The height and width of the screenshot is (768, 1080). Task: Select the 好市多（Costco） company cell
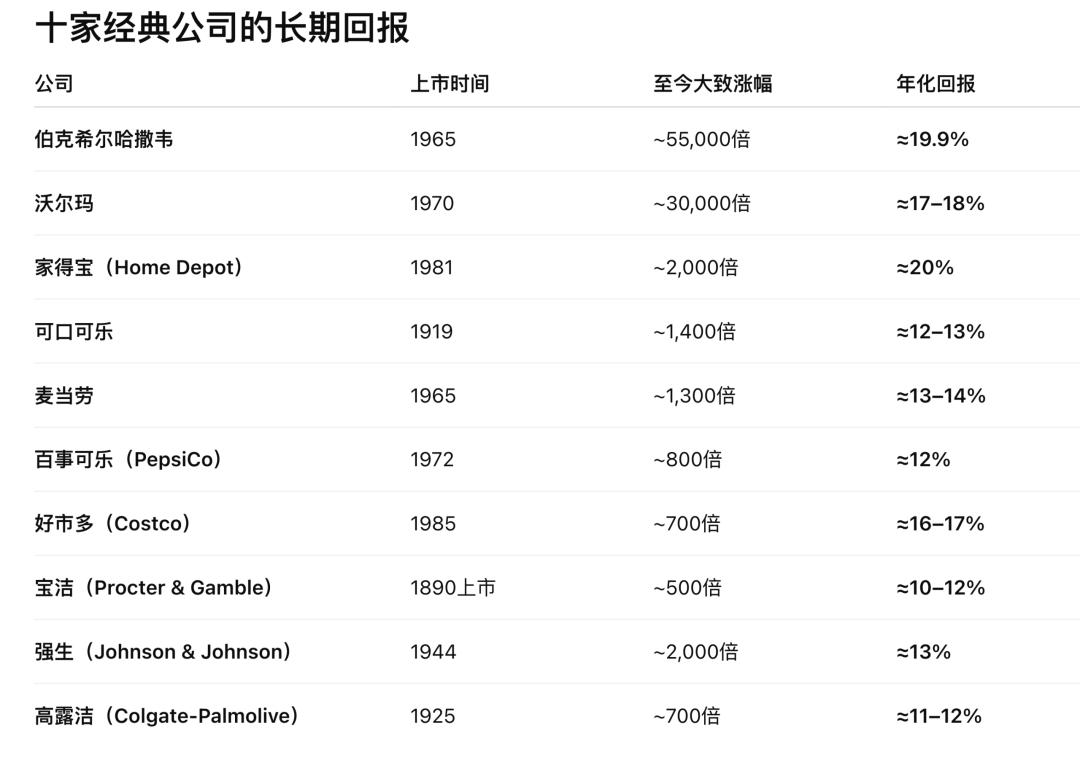113,523
